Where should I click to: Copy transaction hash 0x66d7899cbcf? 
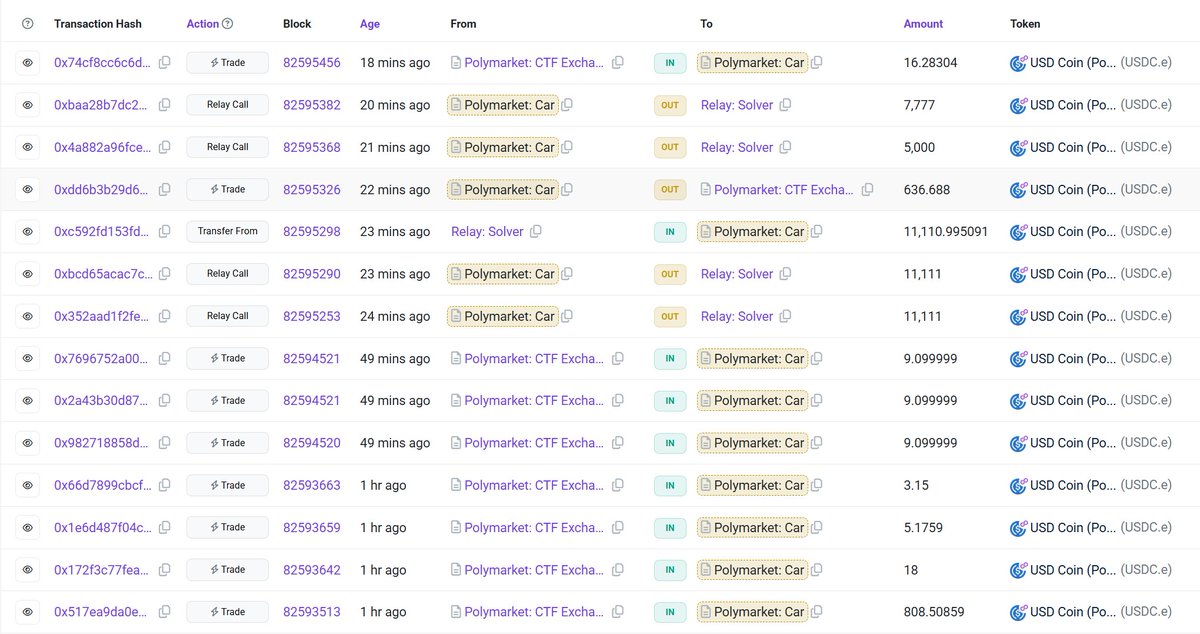tap(165, 484)
